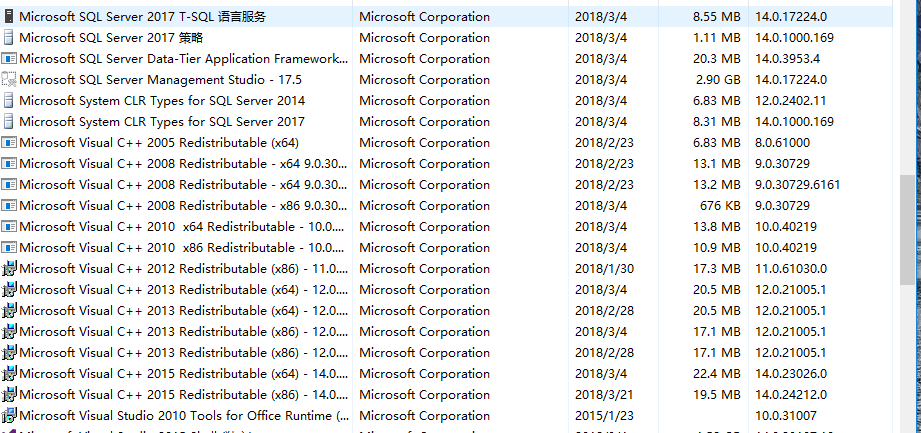This screenshot has width=921, height=433.
Task: Click 'Microsoft Corporation' in the Management Studio row
Action: [425, 80]
